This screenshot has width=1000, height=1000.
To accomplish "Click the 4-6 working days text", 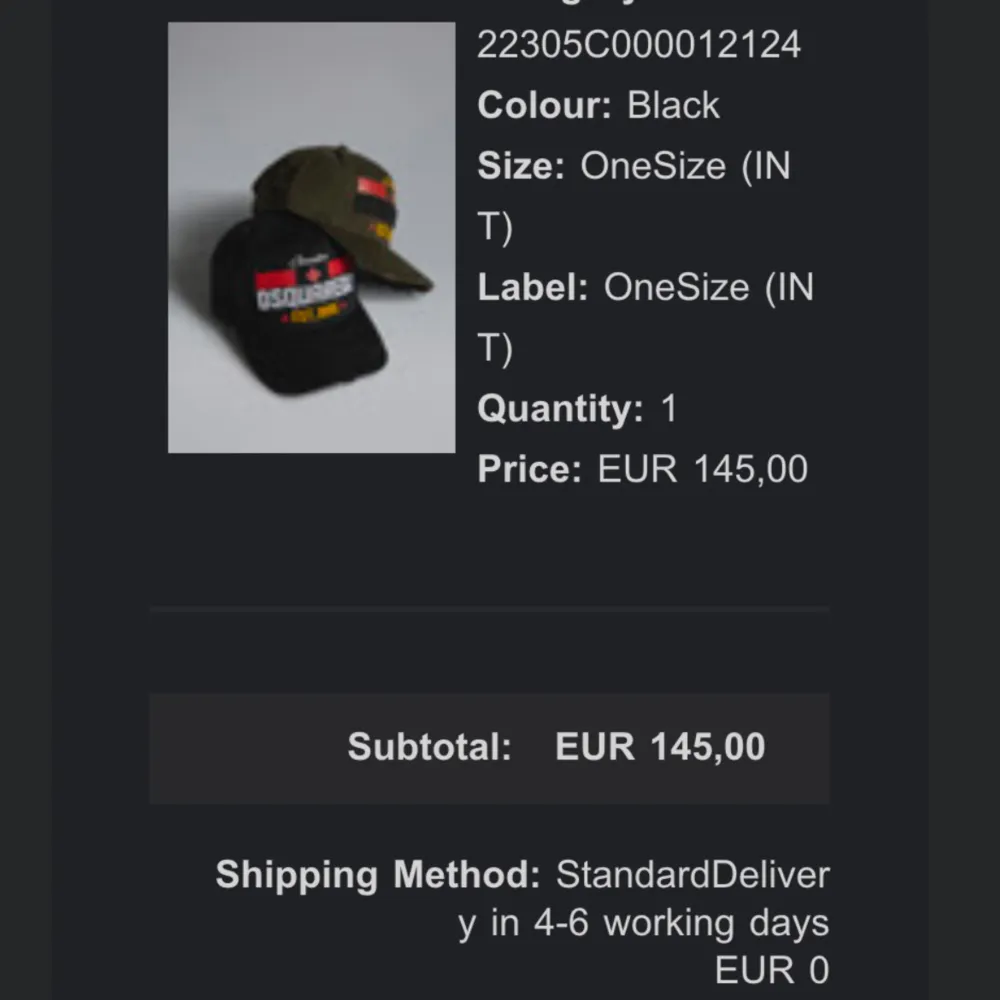I will pyautogui.click(x=681, y=923).
